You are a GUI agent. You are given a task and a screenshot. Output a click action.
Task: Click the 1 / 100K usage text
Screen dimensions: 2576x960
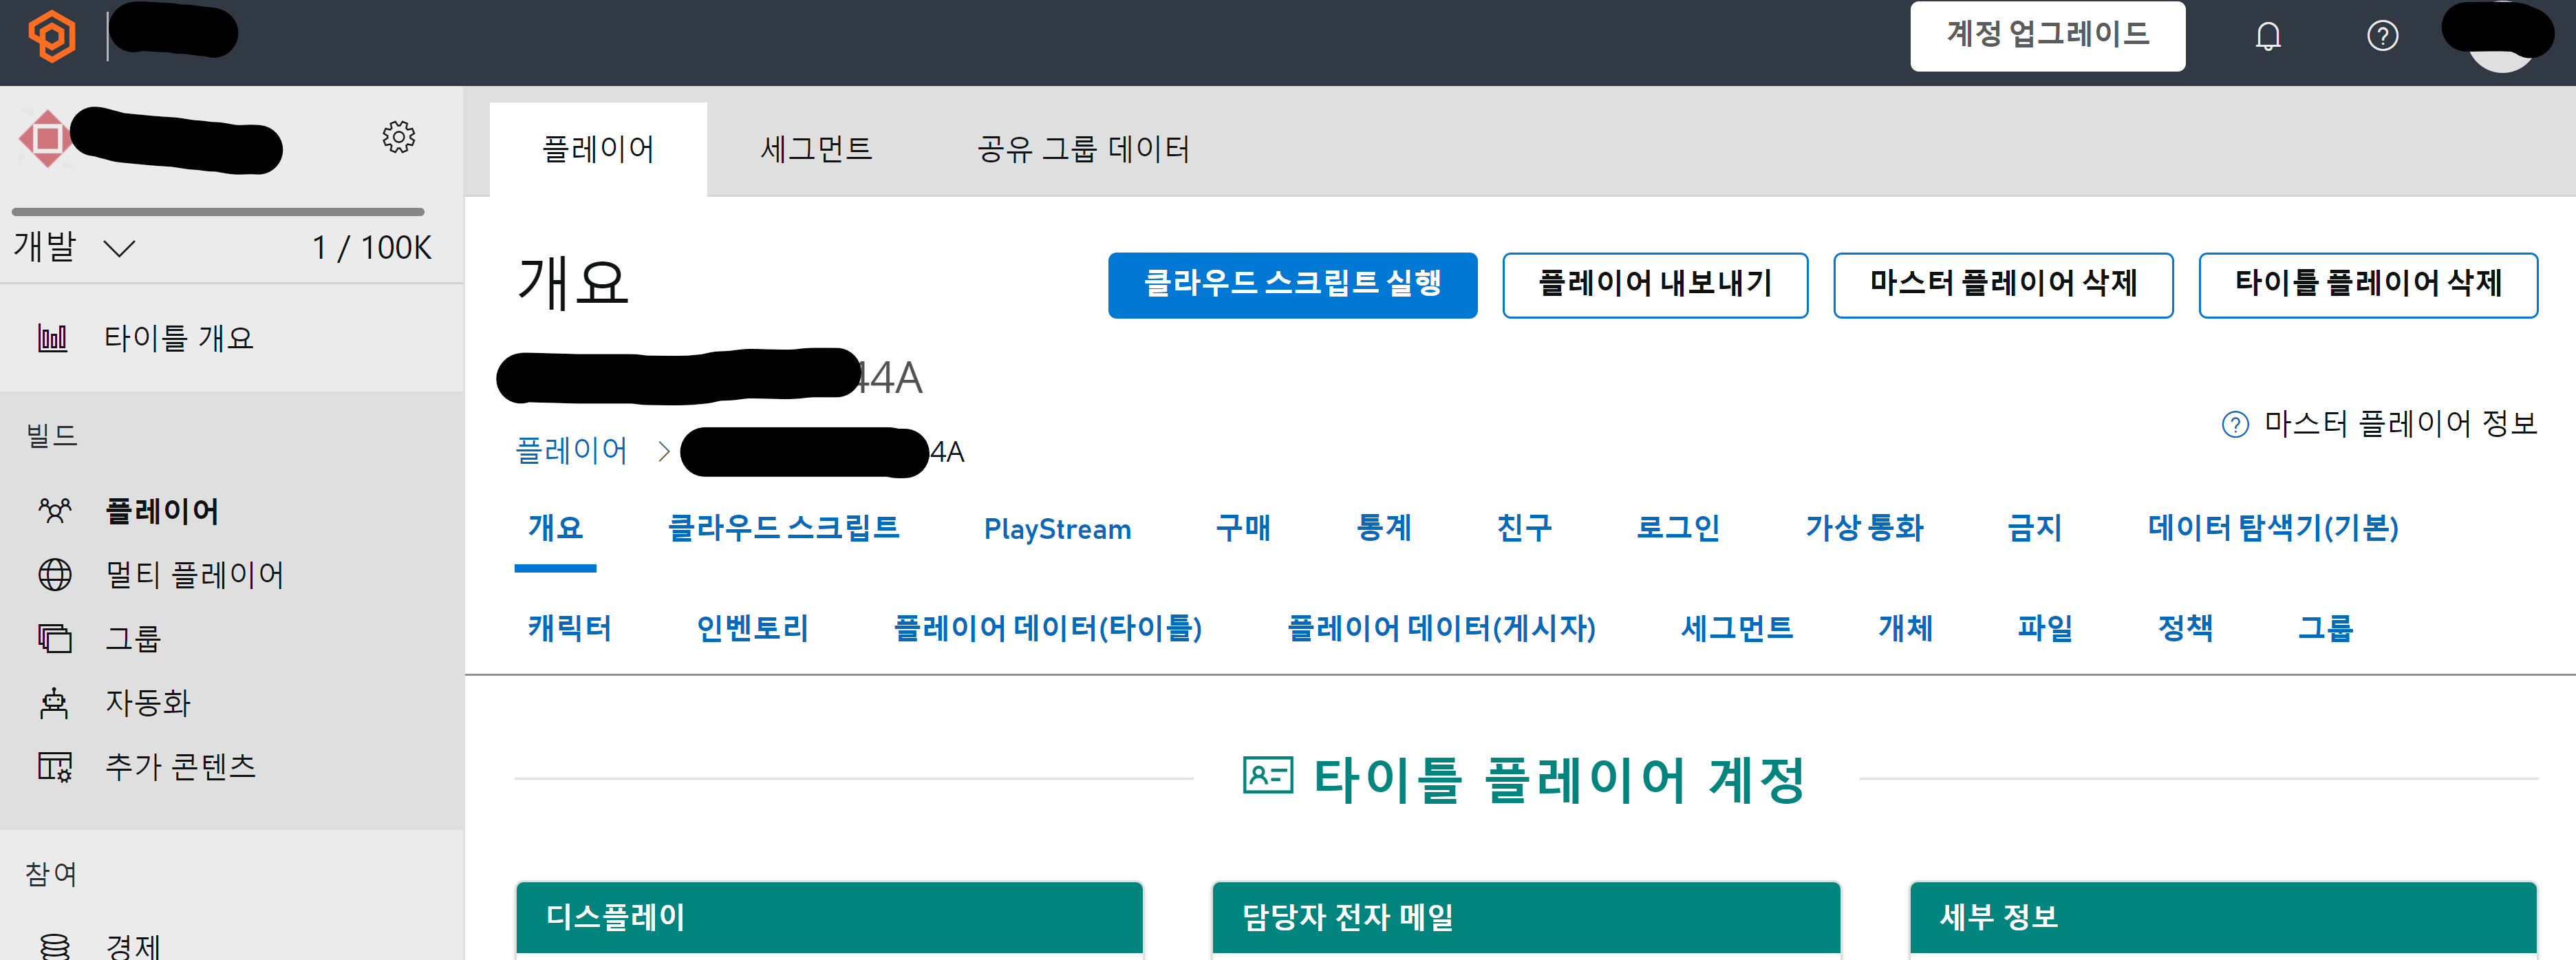coord(371,248)
